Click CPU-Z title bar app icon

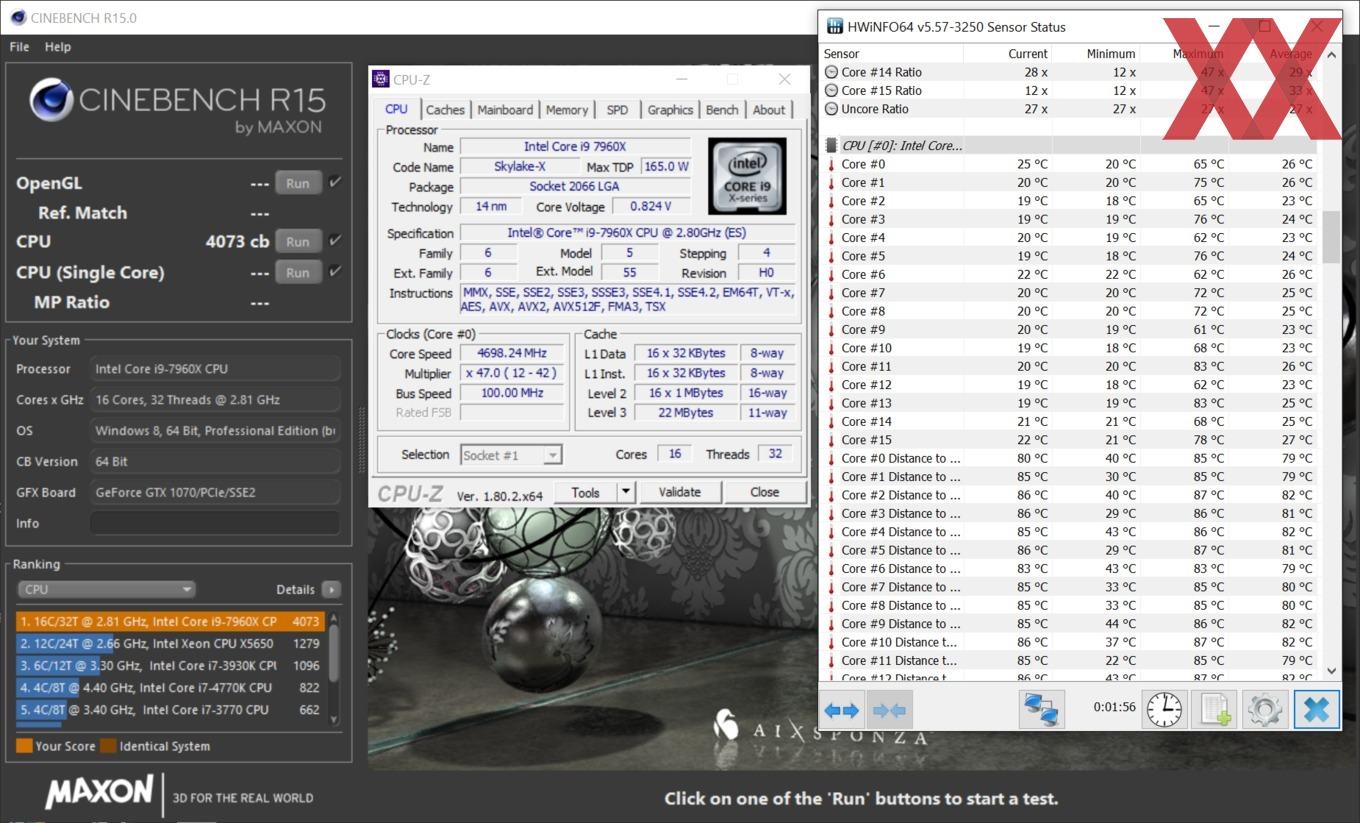click(x=381, y=80)
